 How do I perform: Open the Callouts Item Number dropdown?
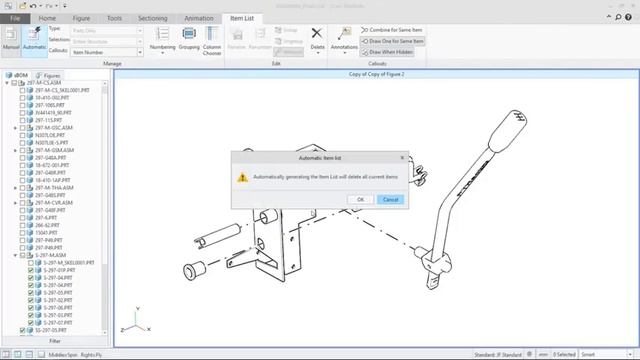click(x=140, y=52)
